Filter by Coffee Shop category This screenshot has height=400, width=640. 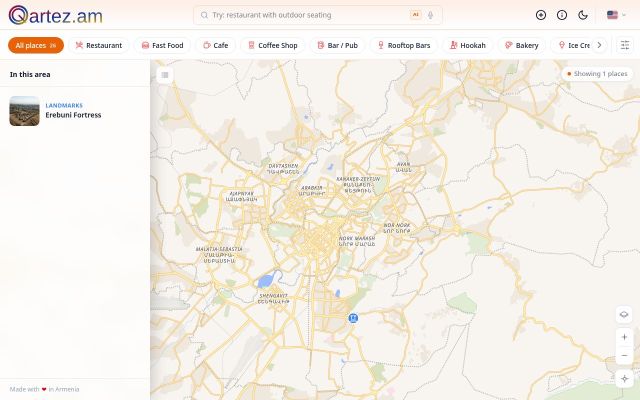click(x=273, y=45)
